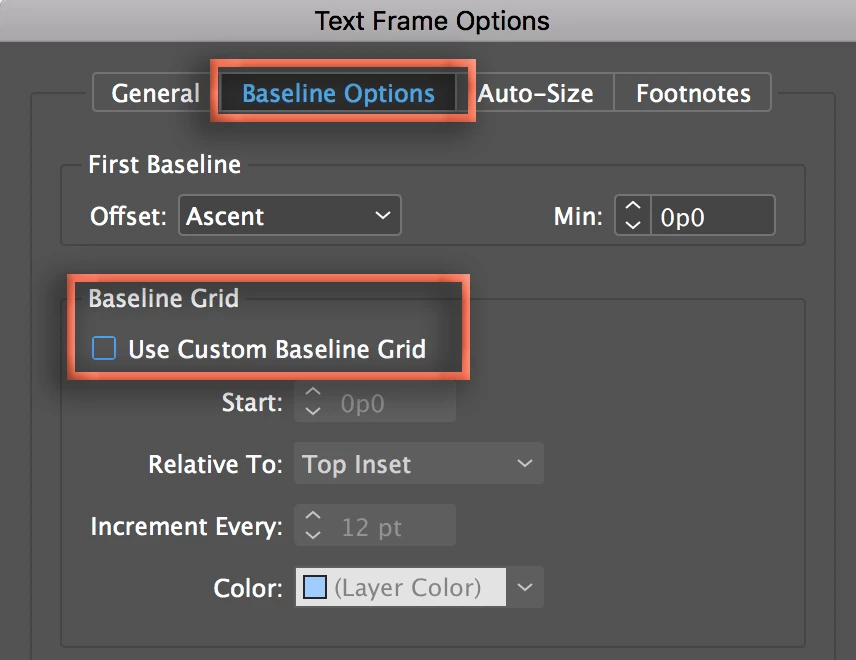
Task: Increase the Start value with up arrow
Action: click(x=313, y=396)
